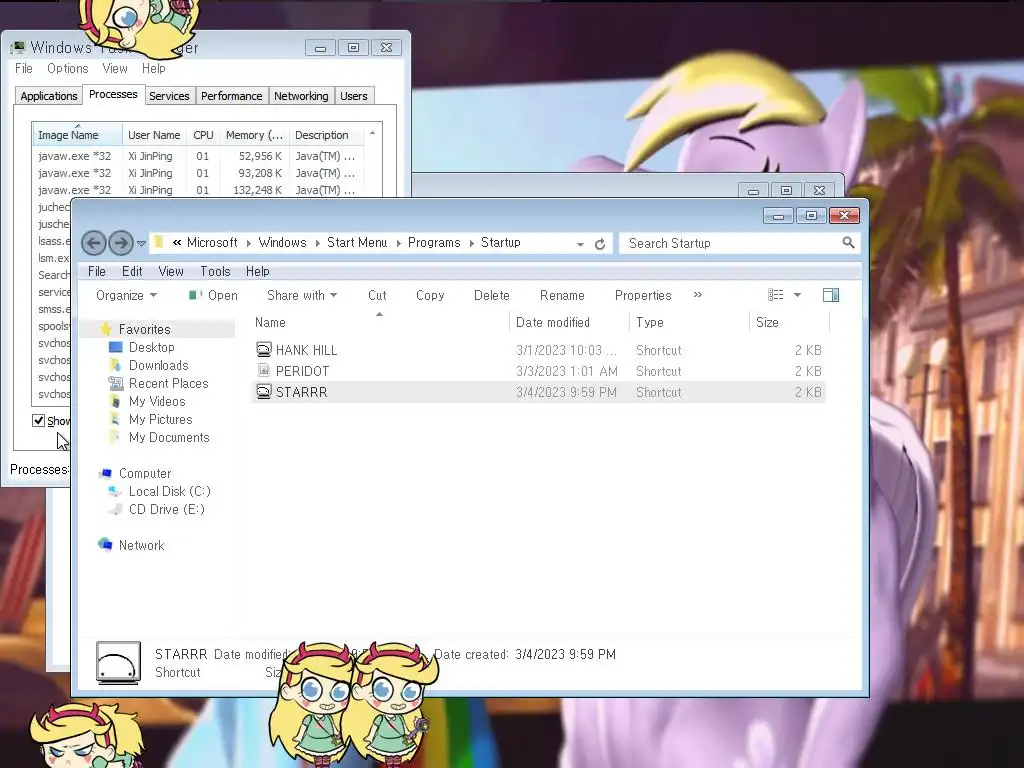Select the HANK HILL shortcut icon
The image size is (1024, 768).
[263, 349]
